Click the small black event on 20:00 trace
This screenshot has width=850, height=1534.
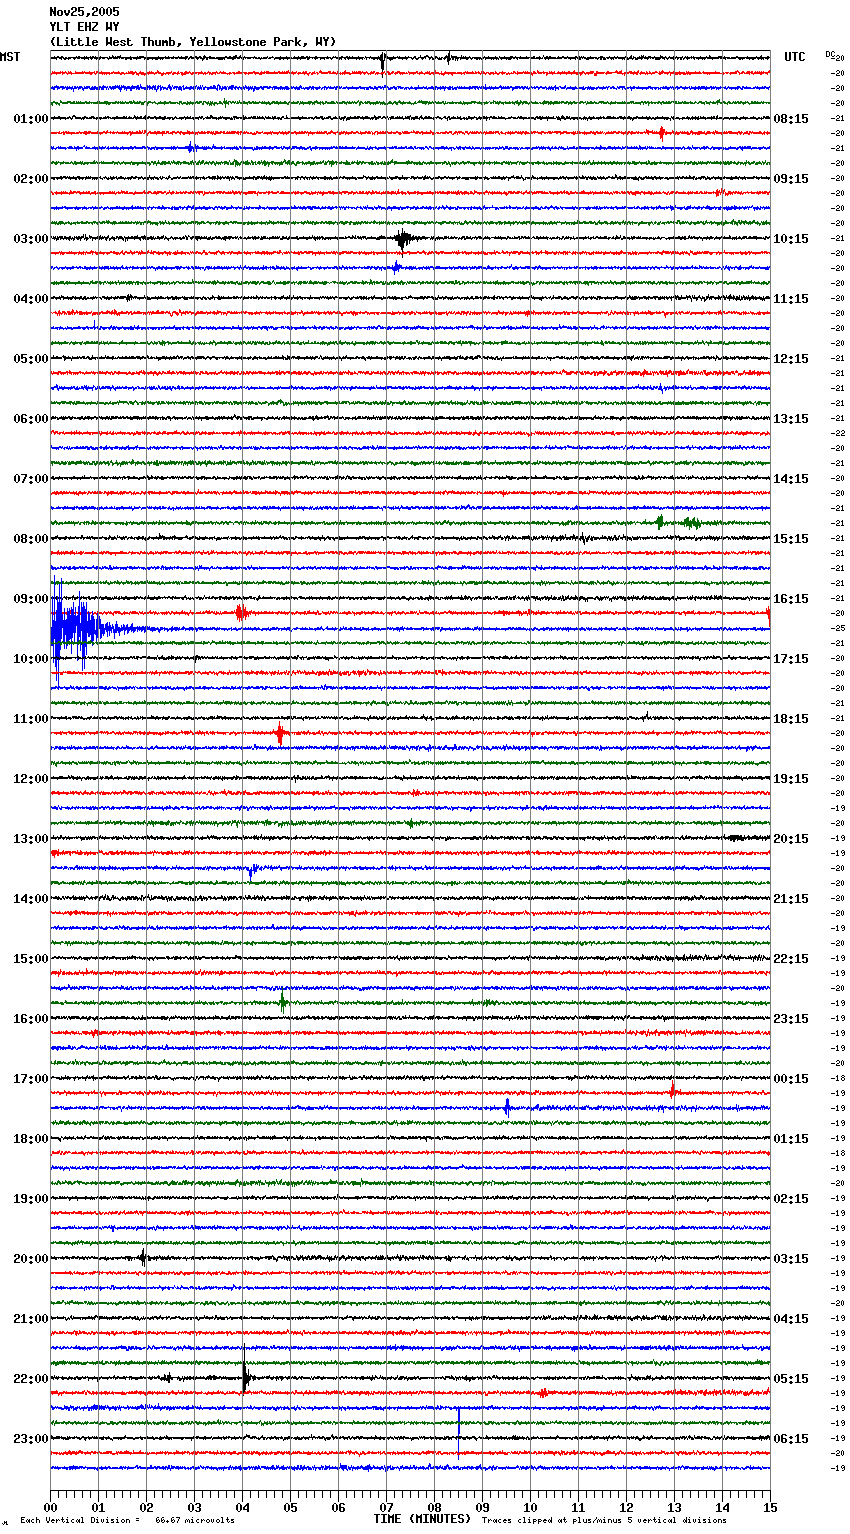click(144, 1258)
